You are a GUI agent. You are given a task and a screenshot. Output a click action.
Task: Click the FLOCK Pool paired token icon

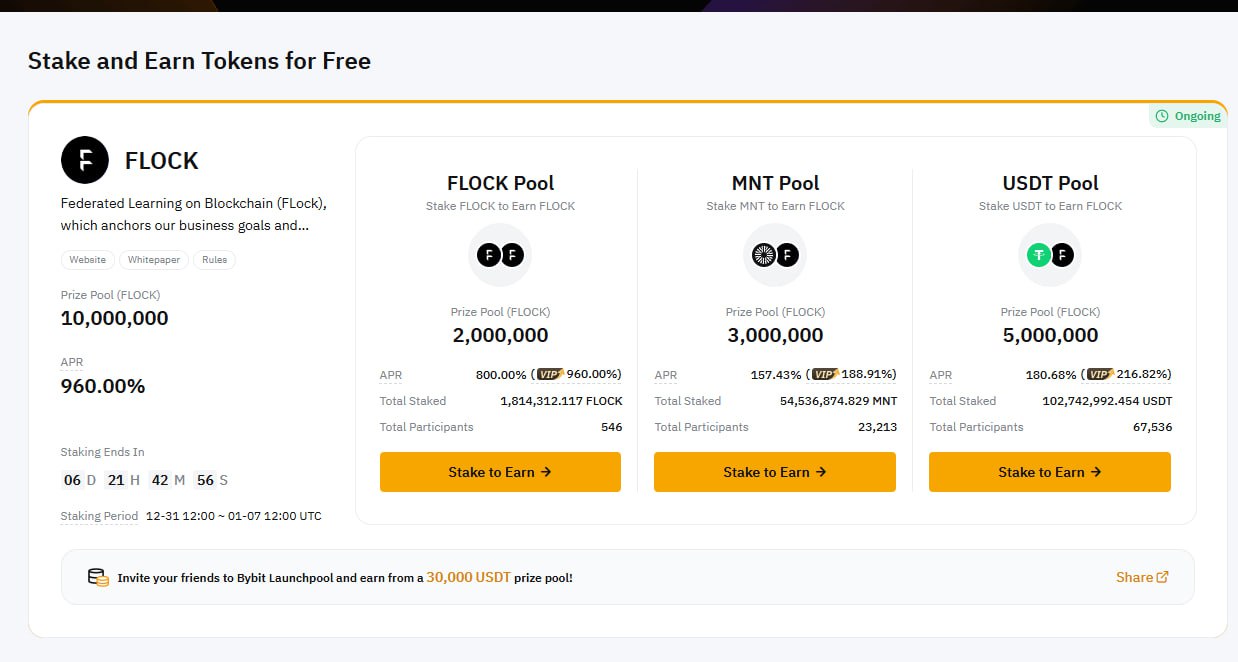point(500,255)
